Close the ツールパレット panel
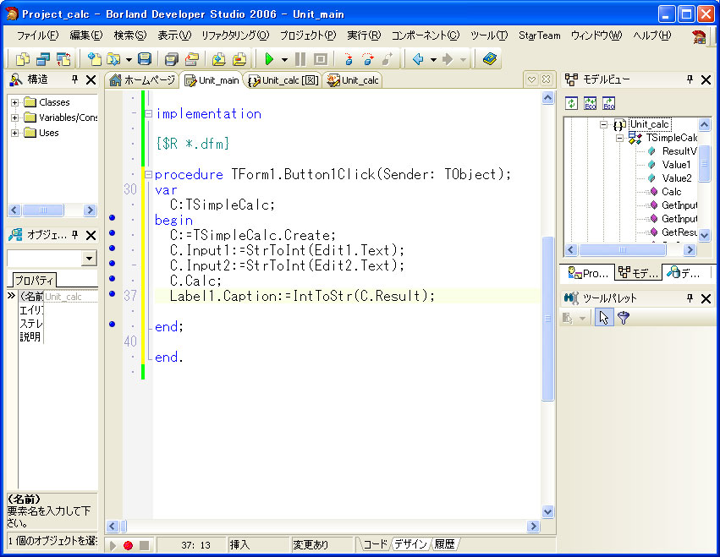This screenshot has width=720, height=557. [706, 298]
